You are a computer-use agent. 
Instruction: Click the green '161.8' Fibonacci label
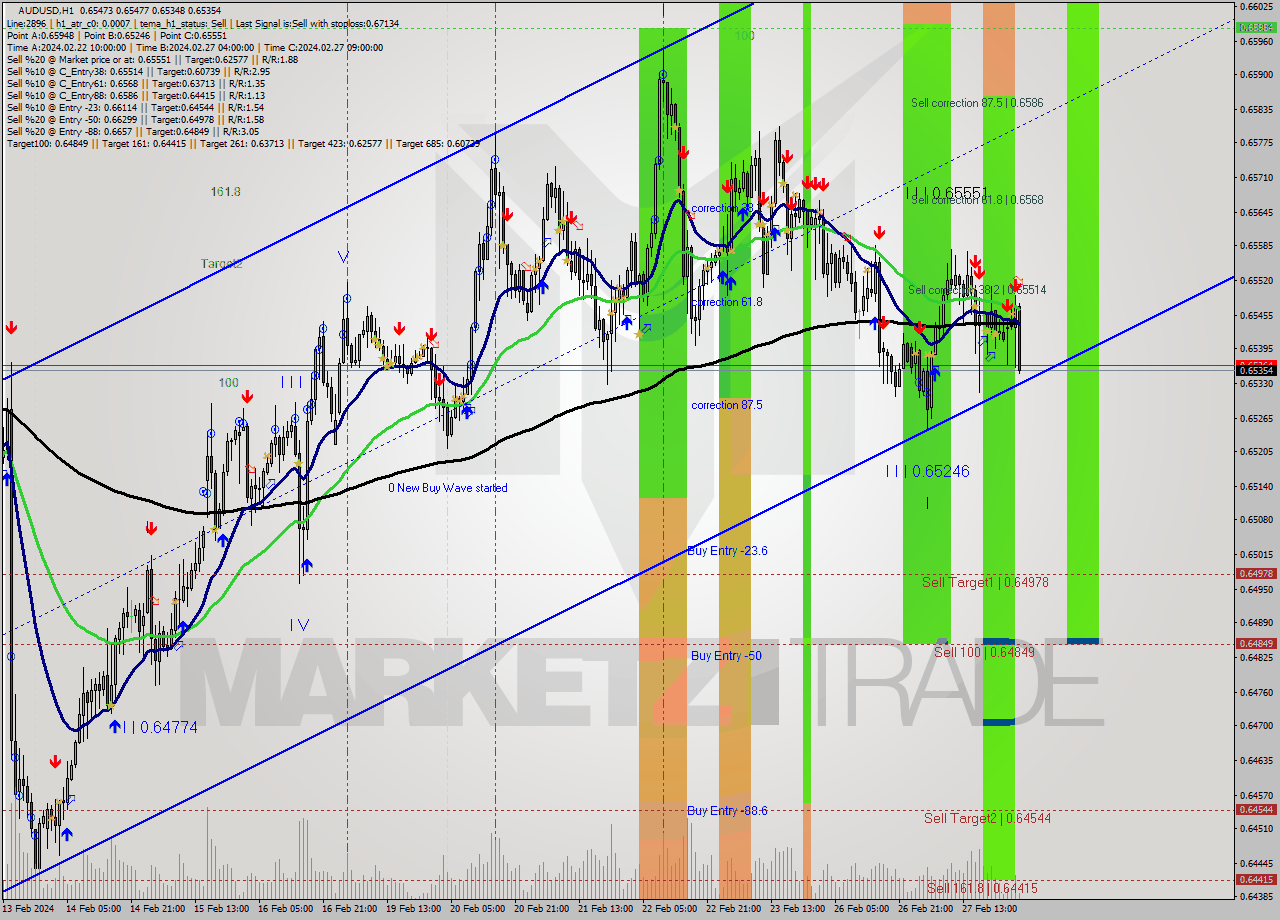tap(225, 192)
